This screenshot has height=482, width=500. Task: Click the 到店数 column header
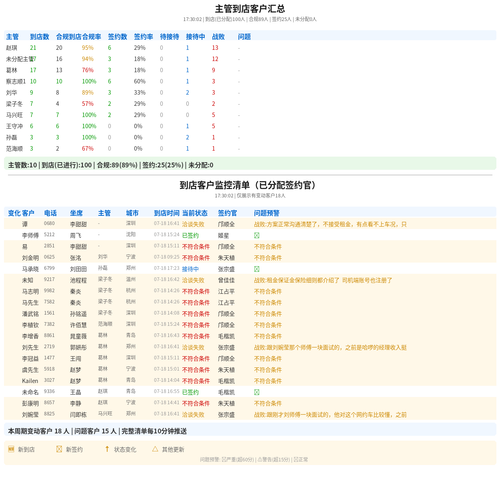[x=39, y=37]
